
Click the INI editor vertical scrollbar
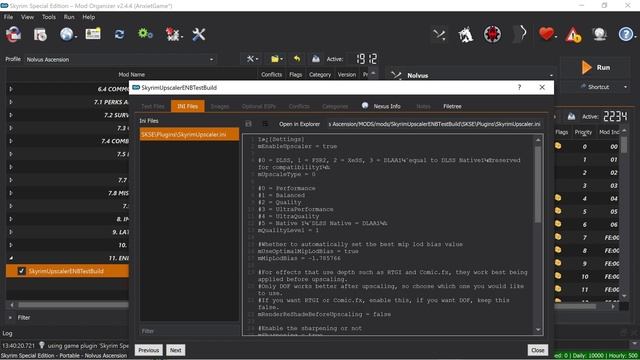pyautogui.click(x=538, y=184)
